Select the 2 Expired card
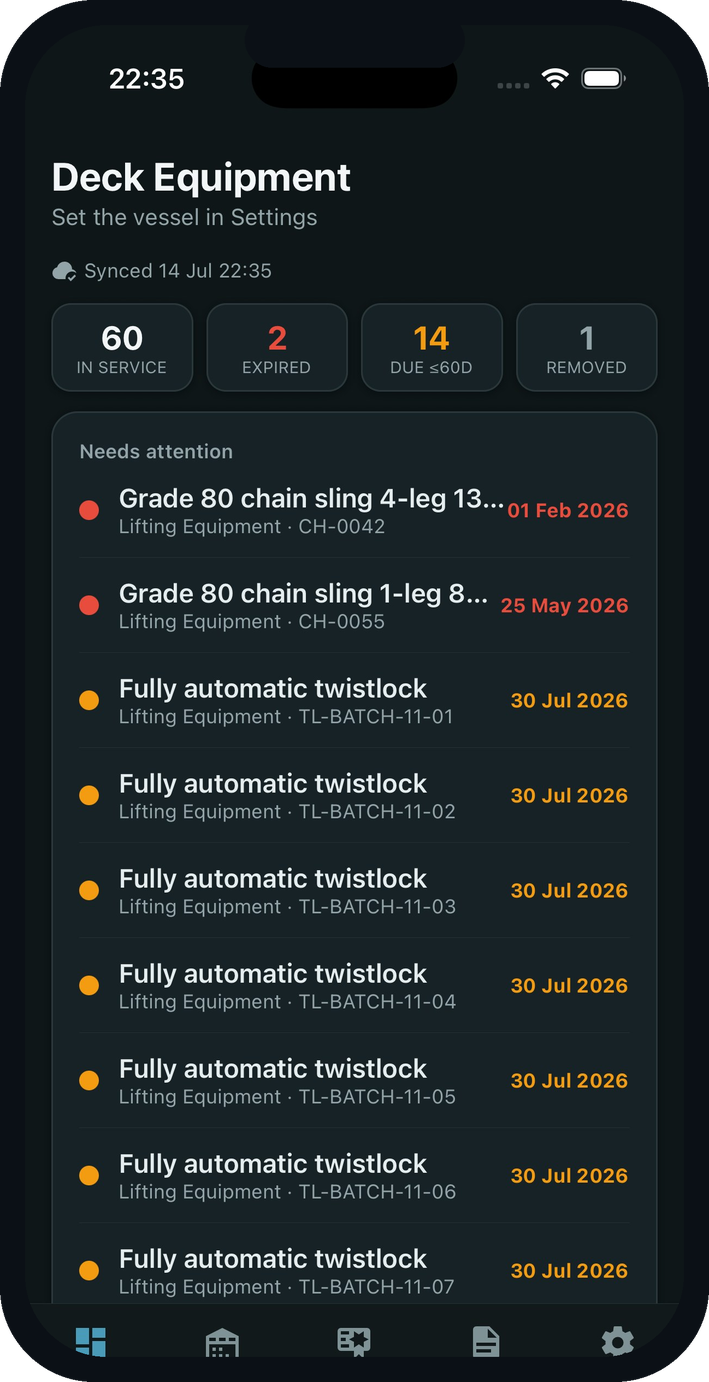The image size is (709, 1382). 277,347
